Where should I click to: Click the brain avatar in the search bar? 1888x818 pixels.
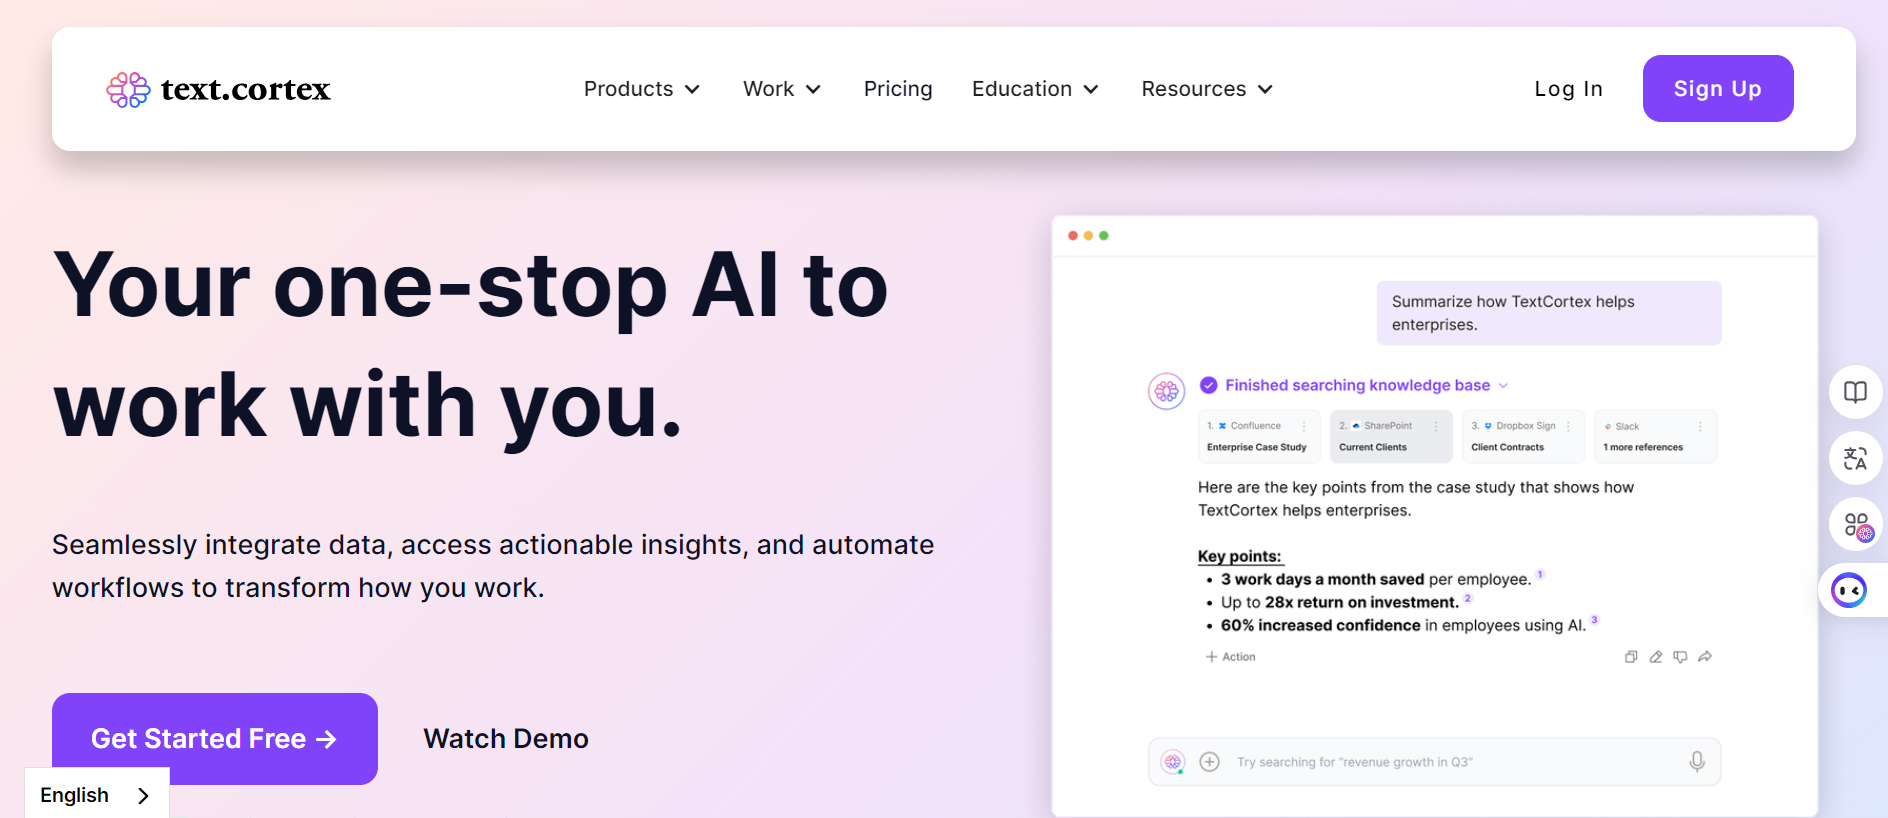(x=1173, y=762)
